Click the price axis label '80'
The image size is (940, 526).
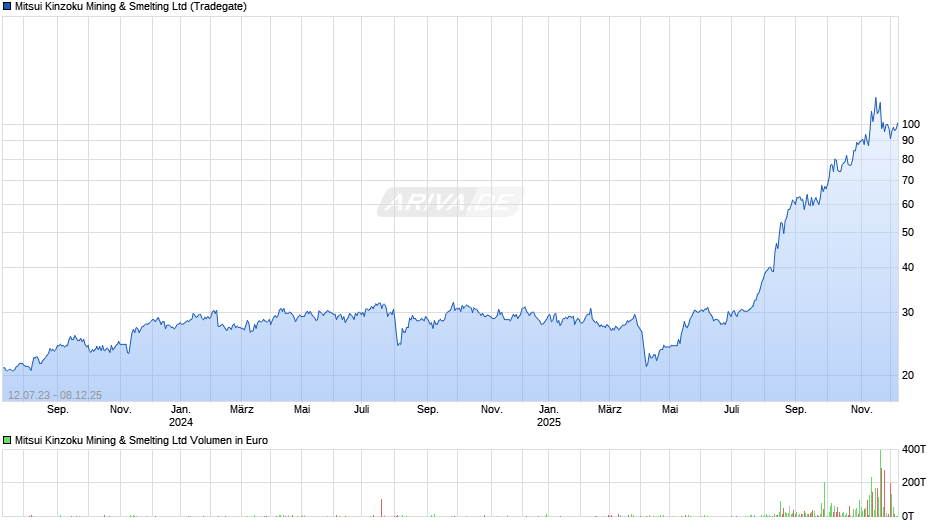tap(908, 160)
